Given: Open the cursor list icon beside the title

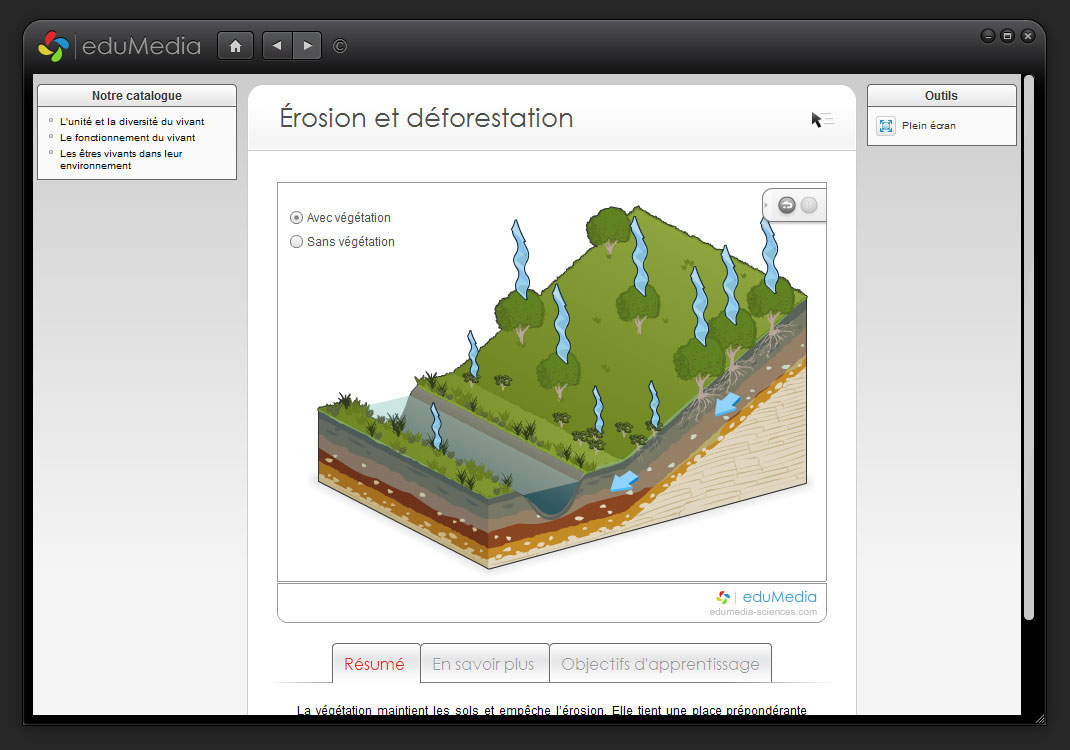Looking at the screenshot, I should coord(822,120).
